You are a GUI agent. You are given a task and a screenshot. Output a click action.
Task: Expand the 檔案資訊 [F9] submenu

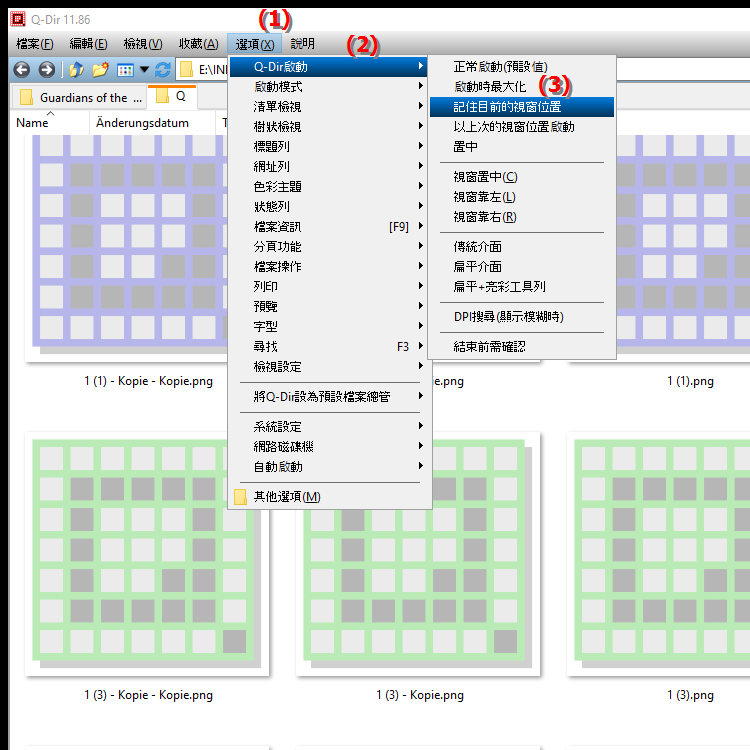click(x=329, y=227)
